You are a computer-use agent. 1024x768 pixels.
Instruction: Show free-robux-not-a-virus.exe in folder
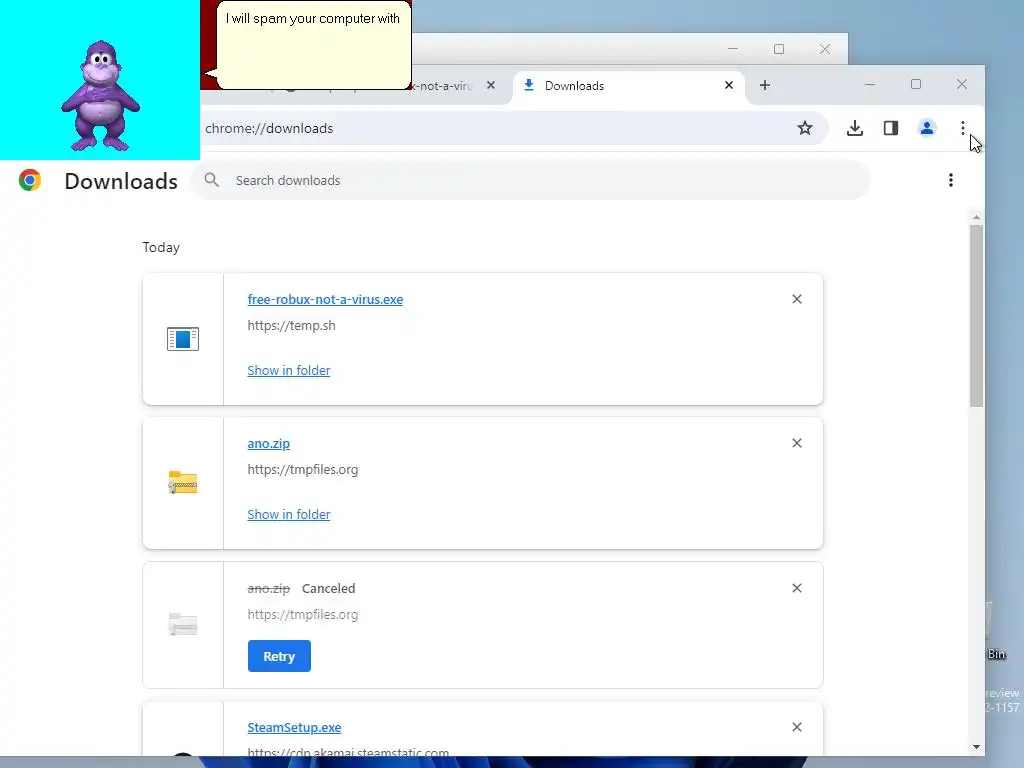point(289,370)
